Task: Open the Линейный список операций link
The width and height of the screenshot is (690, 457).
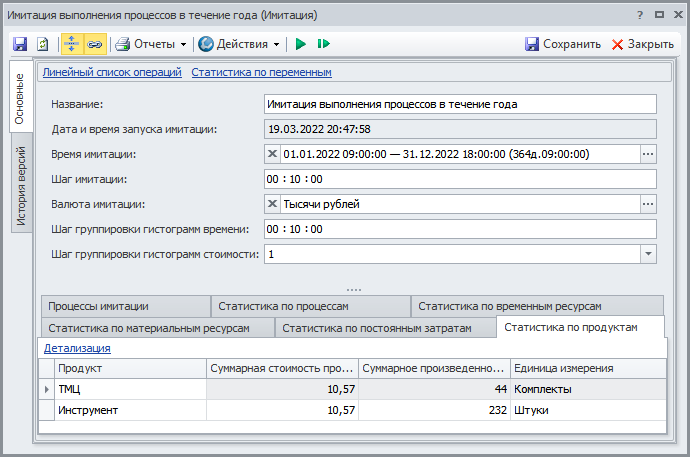Action: pyautogui.click(x=112, y=72)
